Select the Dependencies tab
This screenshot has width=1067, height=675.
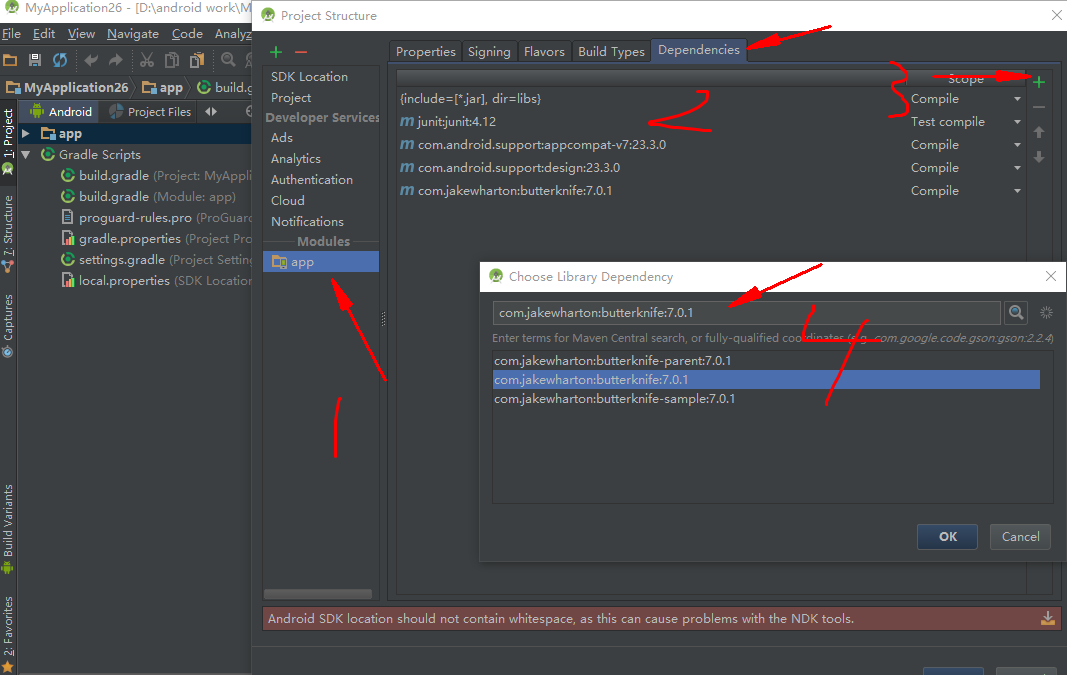pos(698,50)
